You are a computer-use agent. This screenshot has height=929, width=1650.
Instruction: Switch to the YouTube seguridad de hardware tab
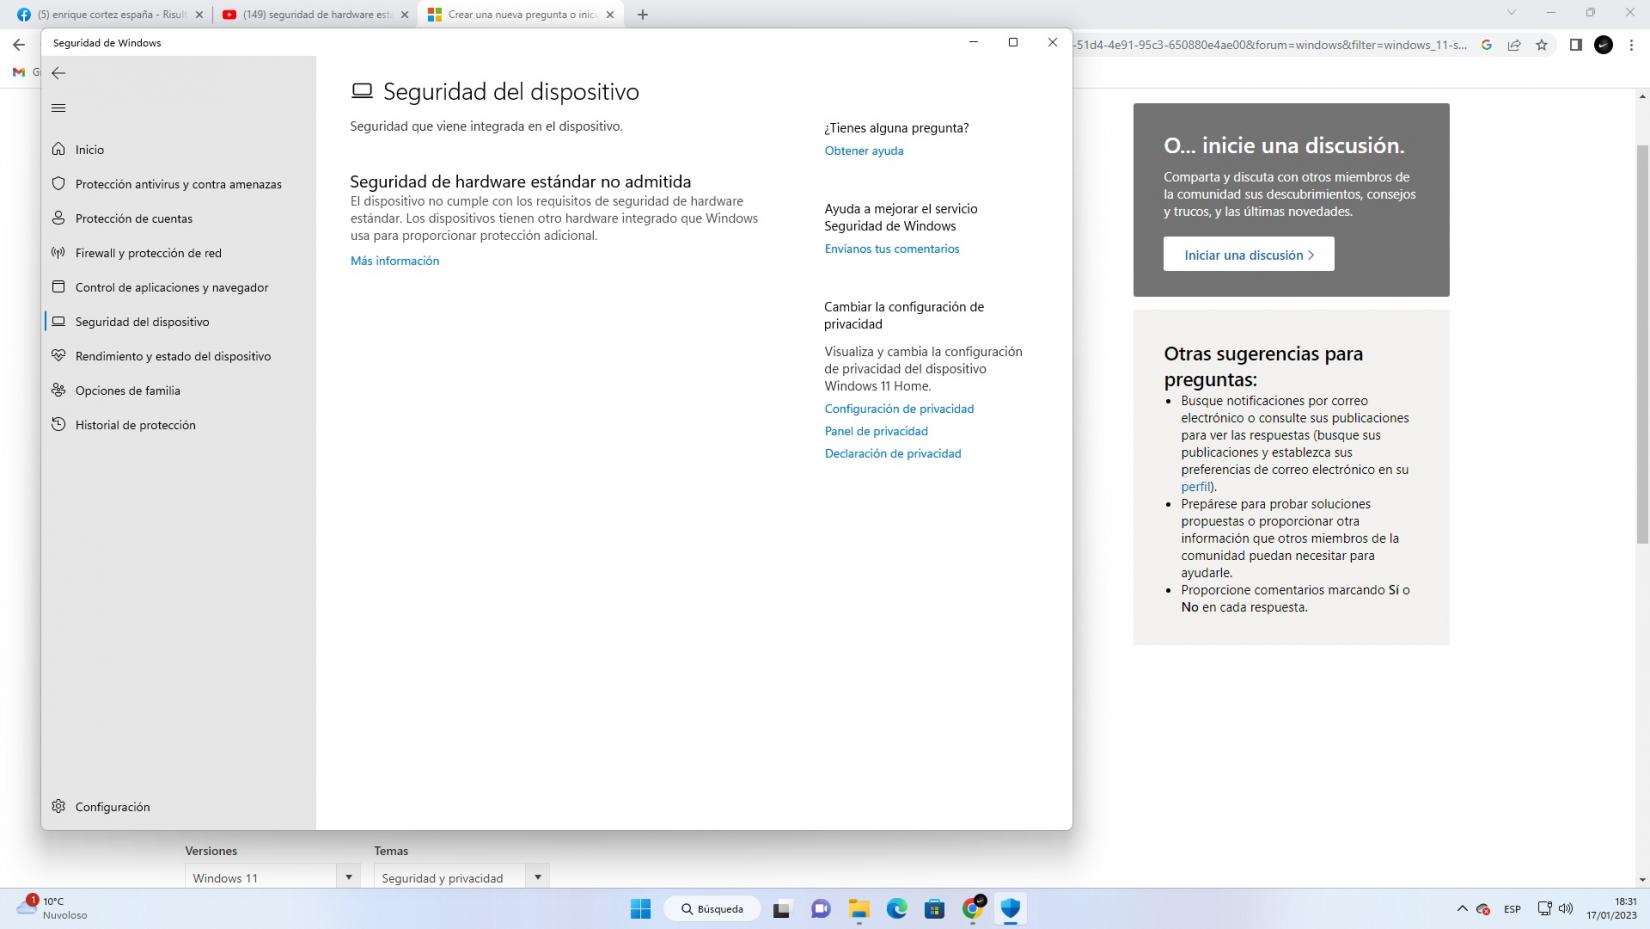(x=316, y=15)
